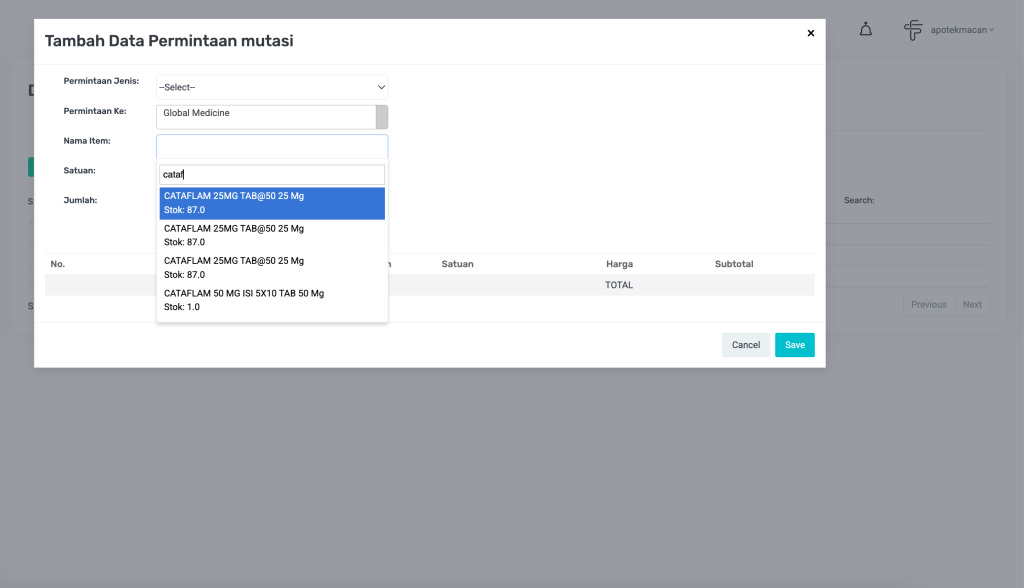Go to the Previous page
The width and height of the screenshot is (1024, 588).
click(928, 305)
